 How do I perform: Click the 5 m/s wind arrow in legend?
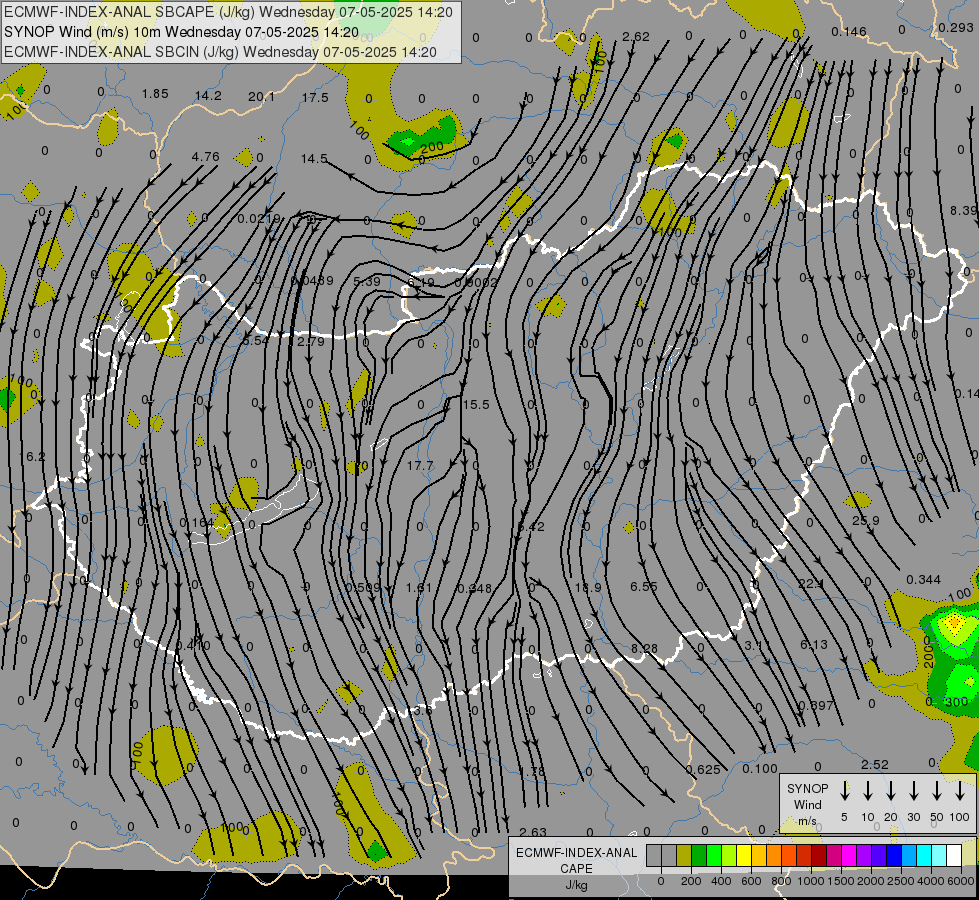click(845, 791)
